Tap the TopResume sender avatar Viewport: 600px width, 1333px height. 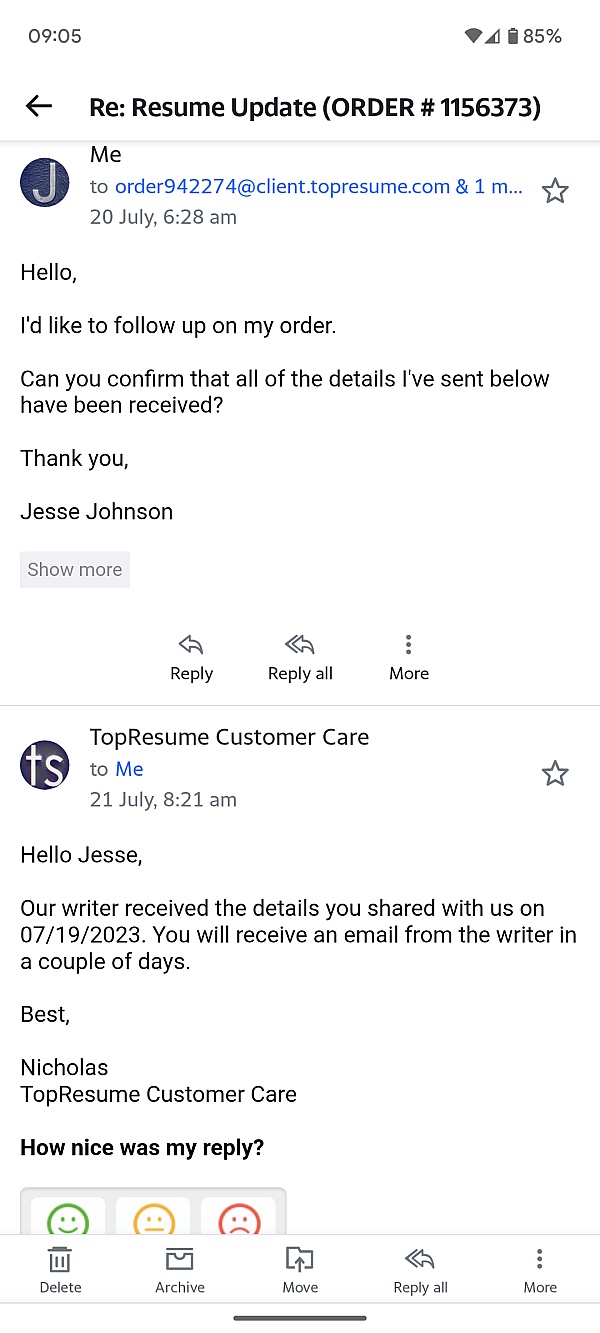(x=45, y=765)
